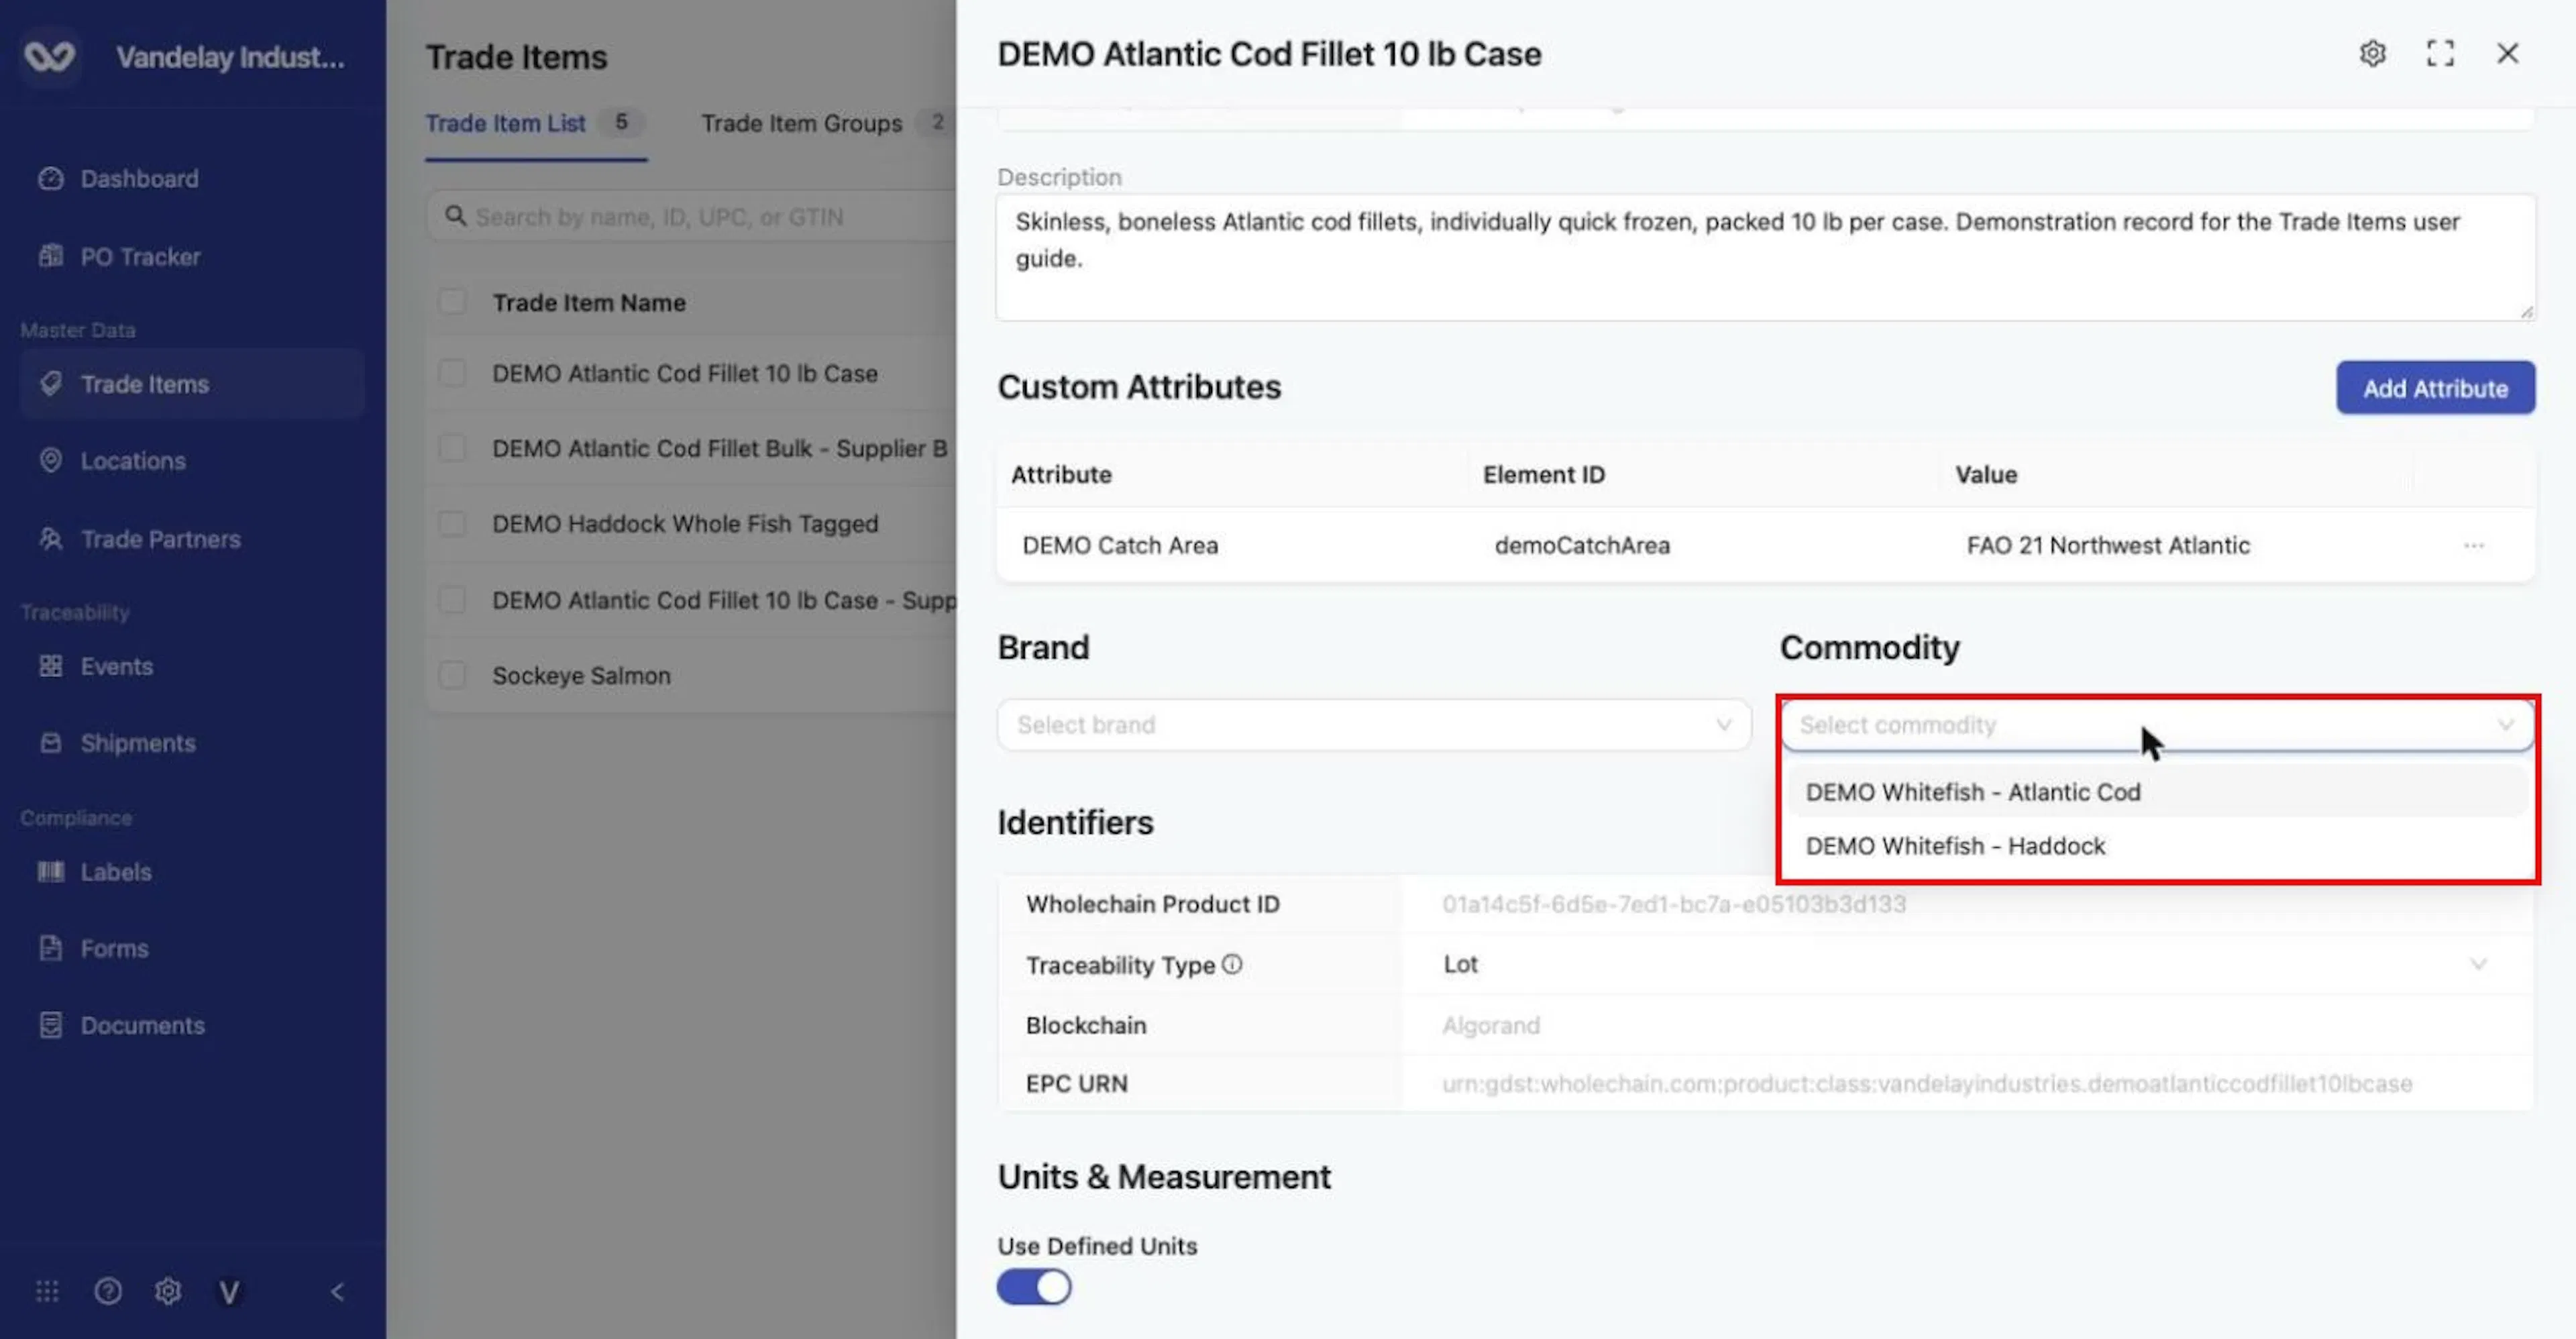Open Documents icon in sidebar
Image resolution: width=2576 pixels, height=1339 pixels.
[50, 1025]
